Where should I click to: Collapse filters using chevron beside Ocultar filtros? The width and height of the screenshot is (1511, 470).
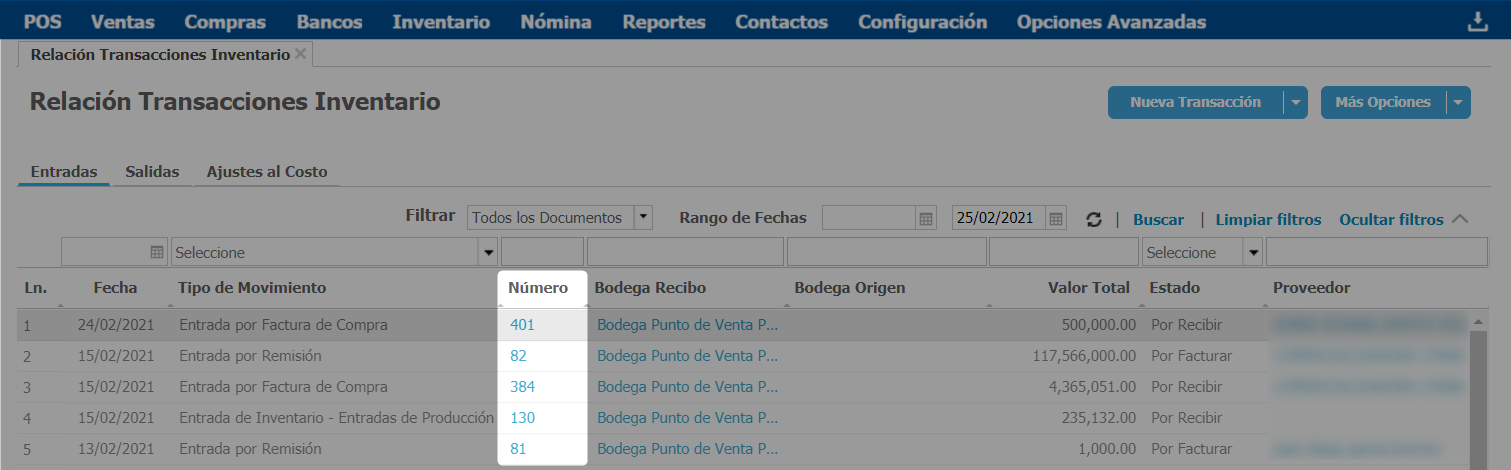1459,219
